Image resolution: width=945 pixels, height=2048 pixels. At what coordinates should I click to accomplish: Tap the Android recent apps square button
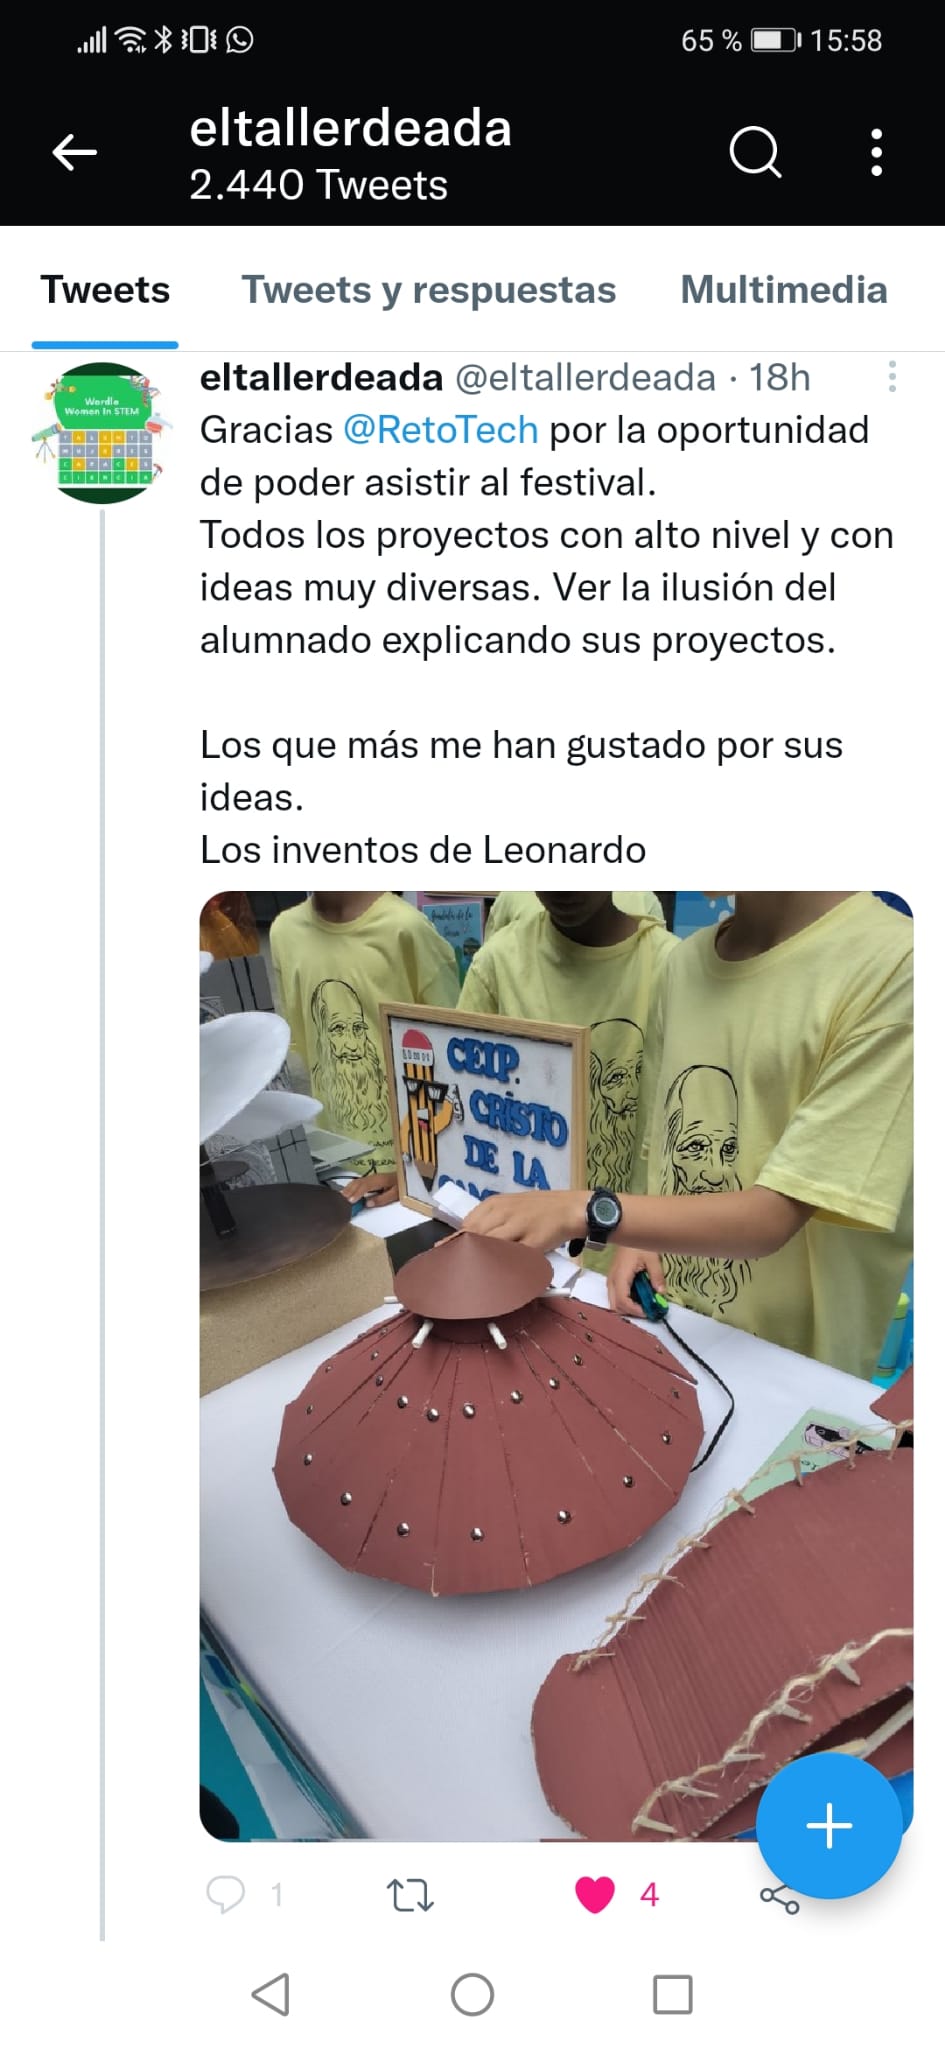673,1995
